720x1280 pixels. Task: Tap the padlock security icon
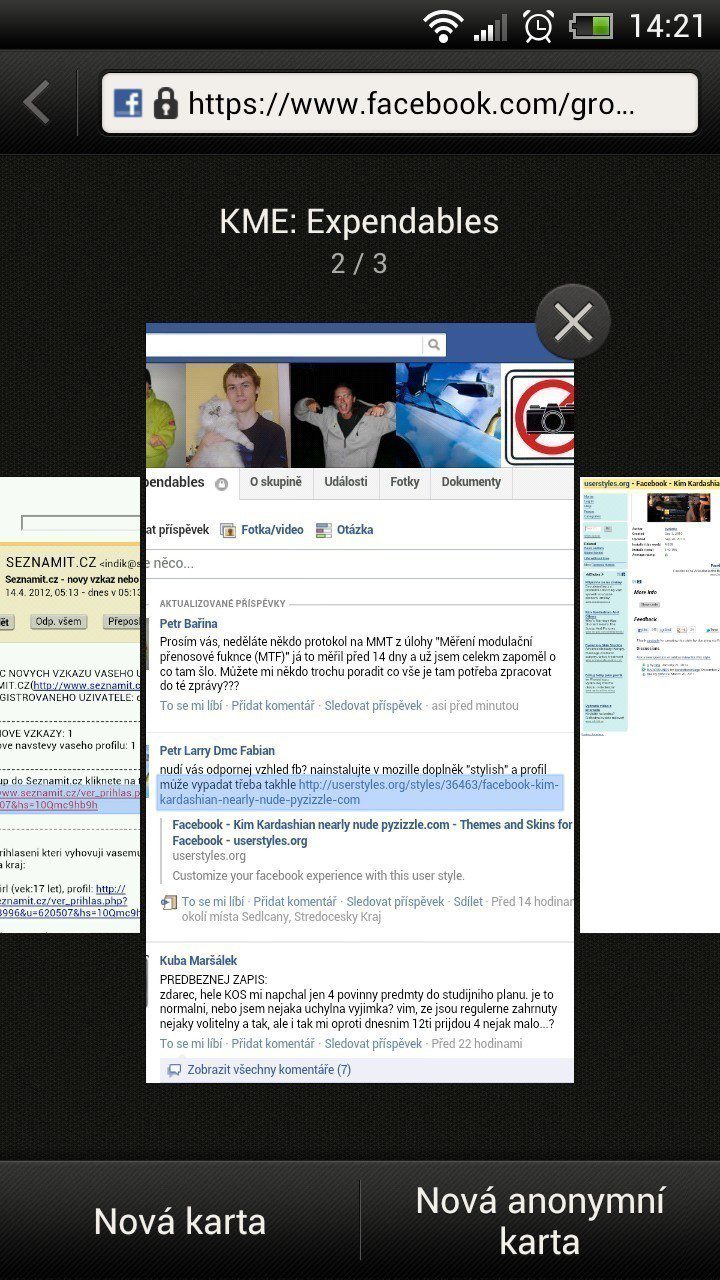(x=165, y=103)
